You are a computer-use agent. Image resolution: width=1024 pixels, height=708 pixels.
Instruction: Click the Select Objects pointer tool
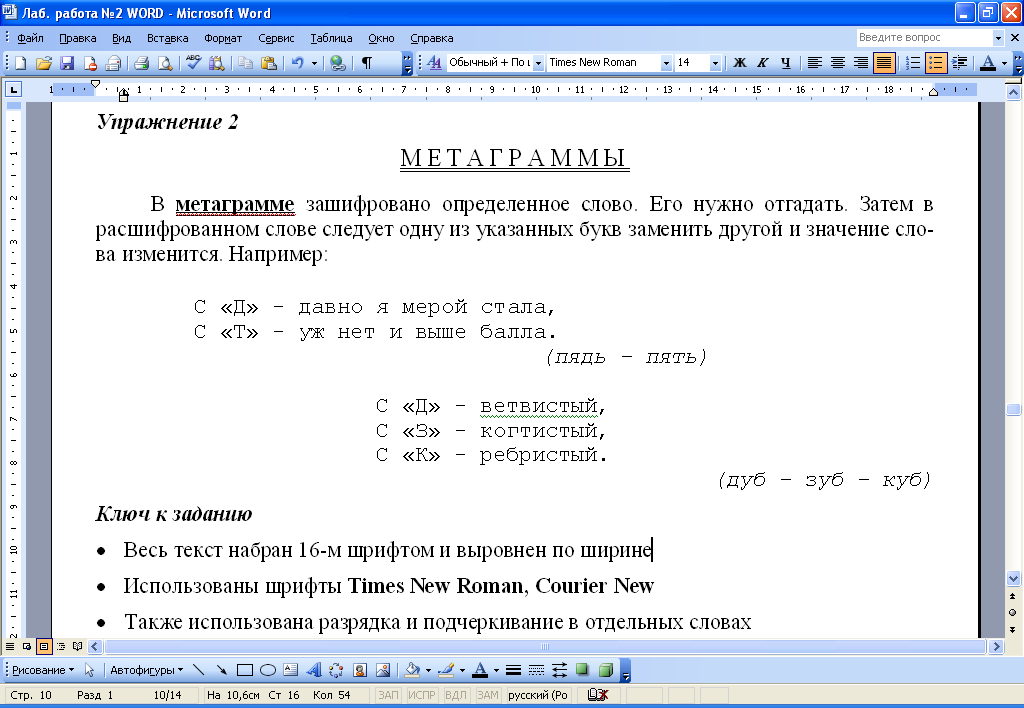coord(89,670)
